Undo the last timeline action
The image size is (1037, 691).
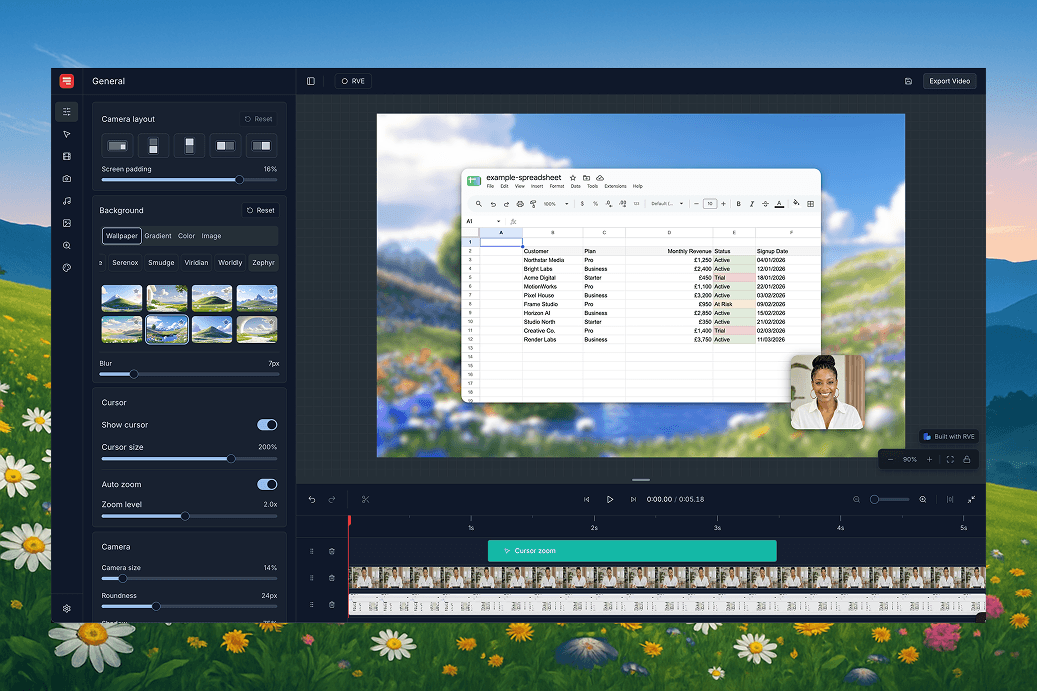pyautogui.click(x=312, y=500)
